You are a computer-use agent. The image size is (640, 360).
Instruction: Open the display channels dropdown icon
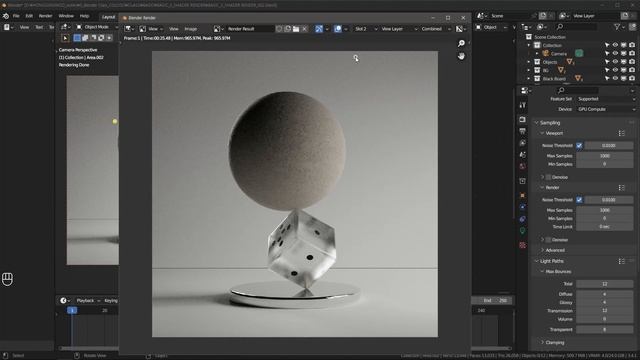(x=461, y=29)
